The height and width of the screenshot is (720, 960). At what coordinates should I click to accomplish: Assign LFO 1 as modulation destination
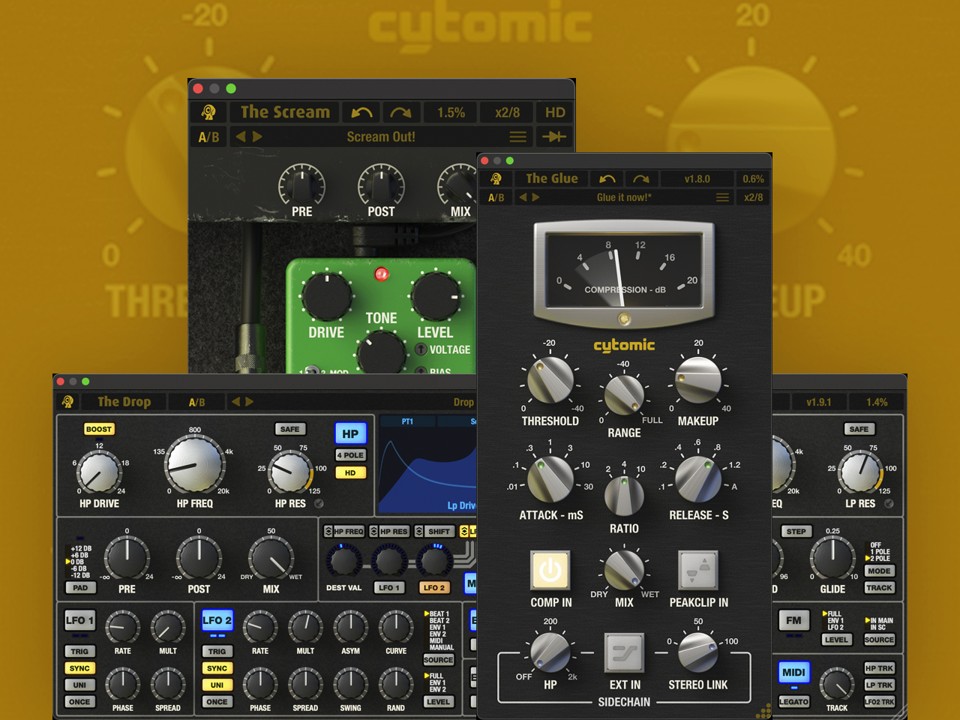click(x=389, y=587)
